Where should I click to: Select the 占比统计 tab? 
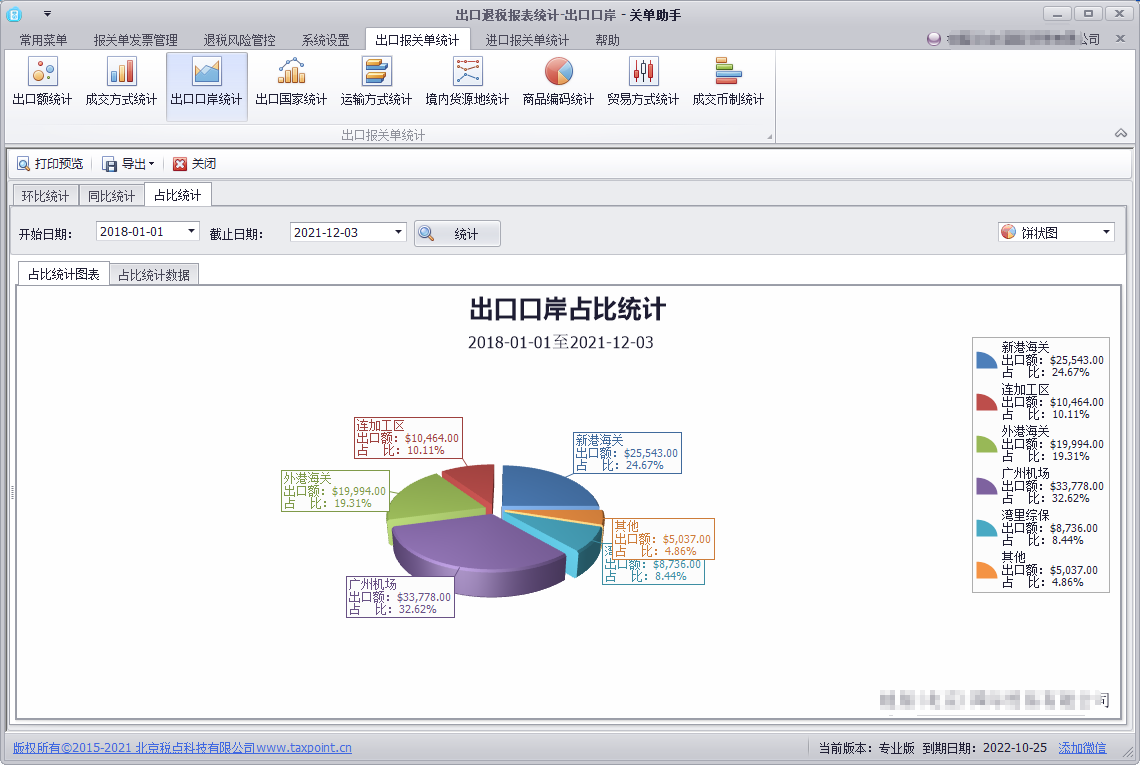click(178, 195)
